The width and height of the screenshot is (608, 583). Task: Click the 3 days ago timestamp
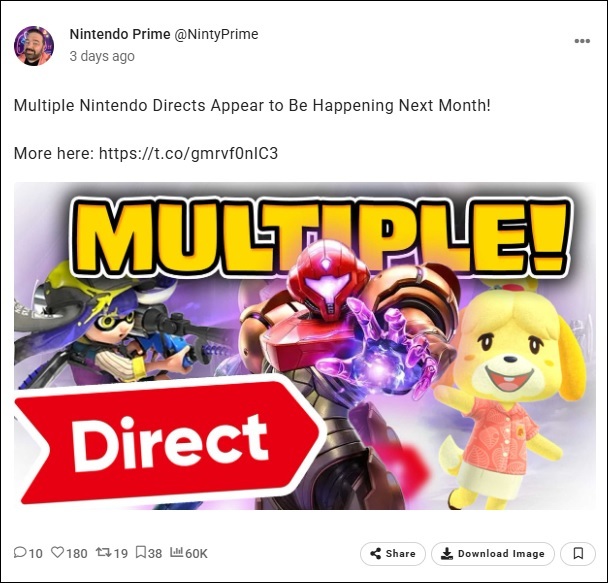tap(102, 56)
